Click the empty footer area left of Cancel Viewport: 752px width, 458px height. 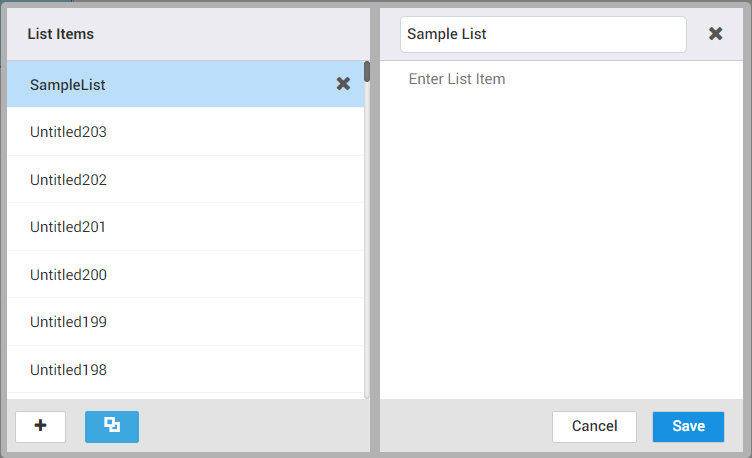coord(465,426)
